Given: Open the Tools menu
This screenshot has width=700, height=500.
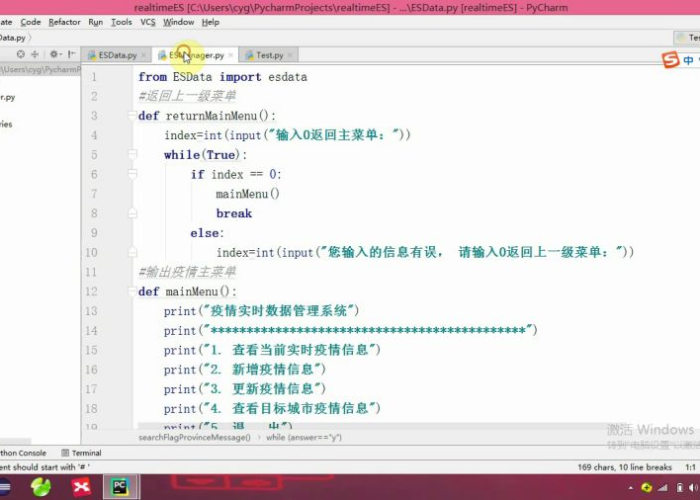Looking at the screenshot, I should [x=121, y=22].
